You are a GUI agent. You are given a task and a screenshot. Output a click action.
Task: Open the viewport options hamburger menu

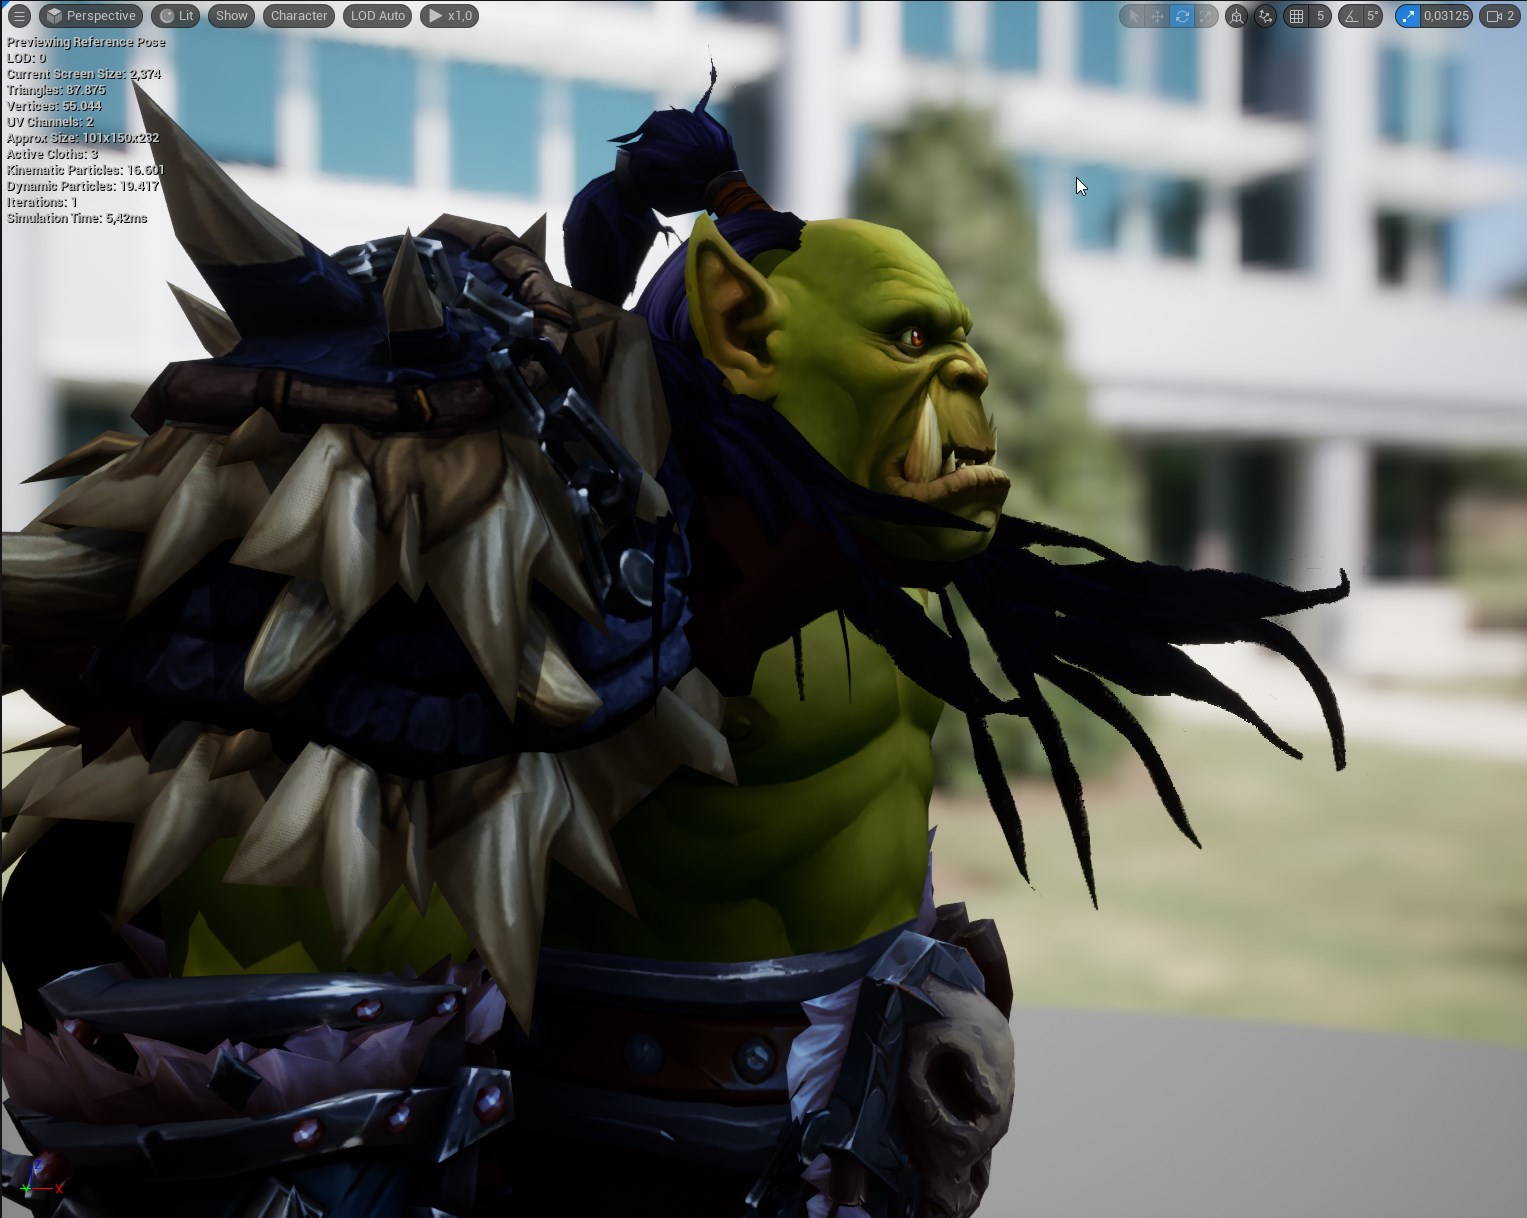pos(18,16)
